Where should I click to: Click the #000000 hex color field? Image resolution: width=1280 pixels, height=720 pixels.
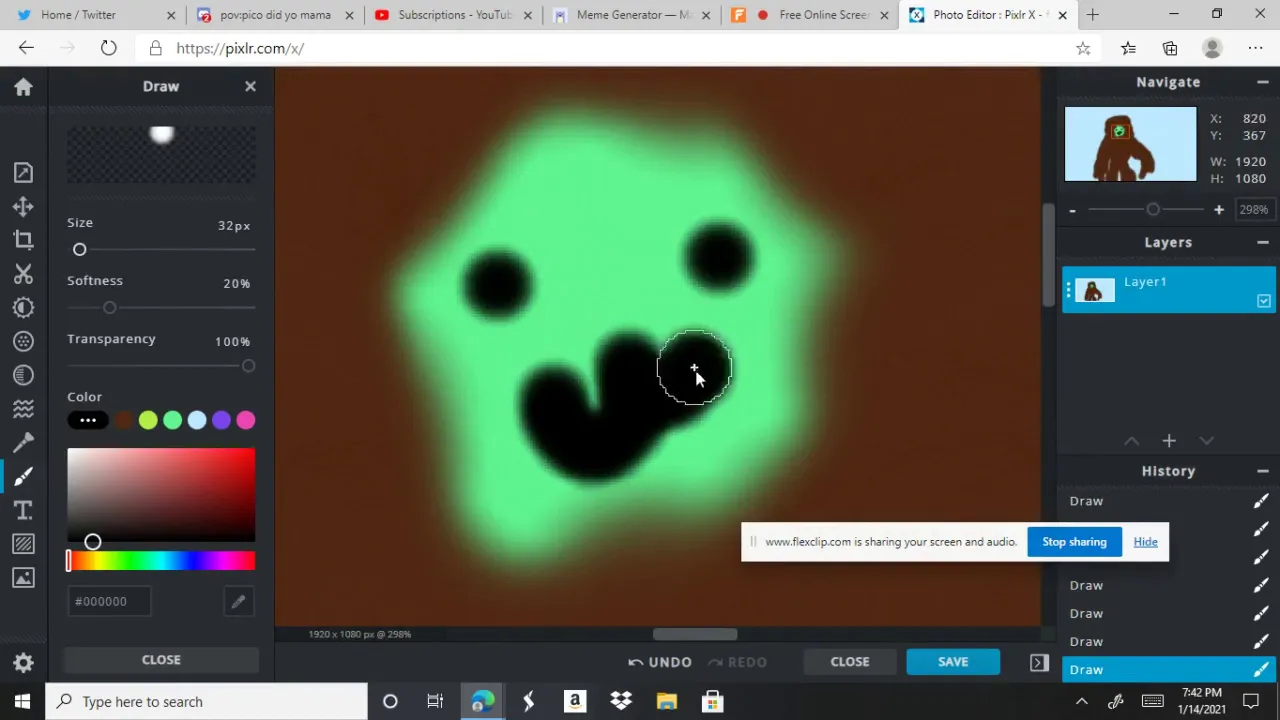[109, 601]
